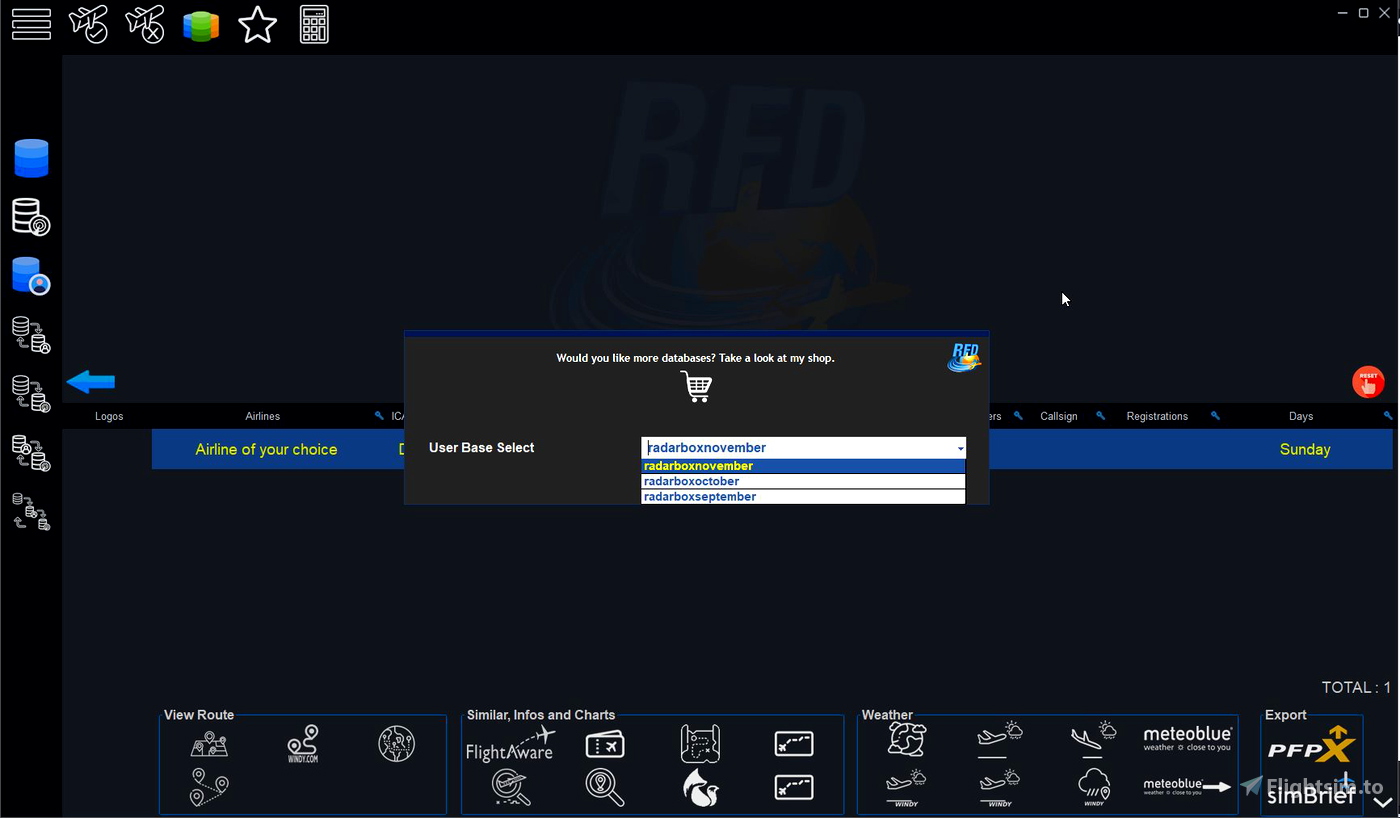Screen dimensions: 1400x818
Task: Click the blue back arrow button
Action: (90, 381)
